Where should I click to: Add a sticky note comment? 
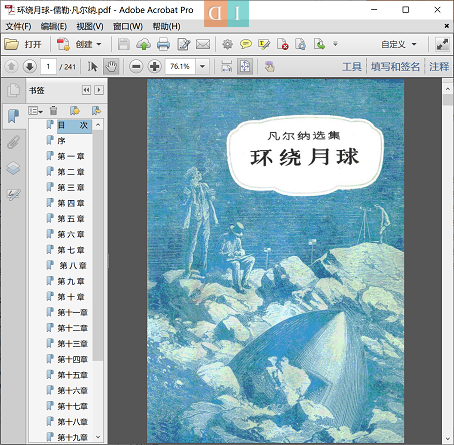pos(245,44)
